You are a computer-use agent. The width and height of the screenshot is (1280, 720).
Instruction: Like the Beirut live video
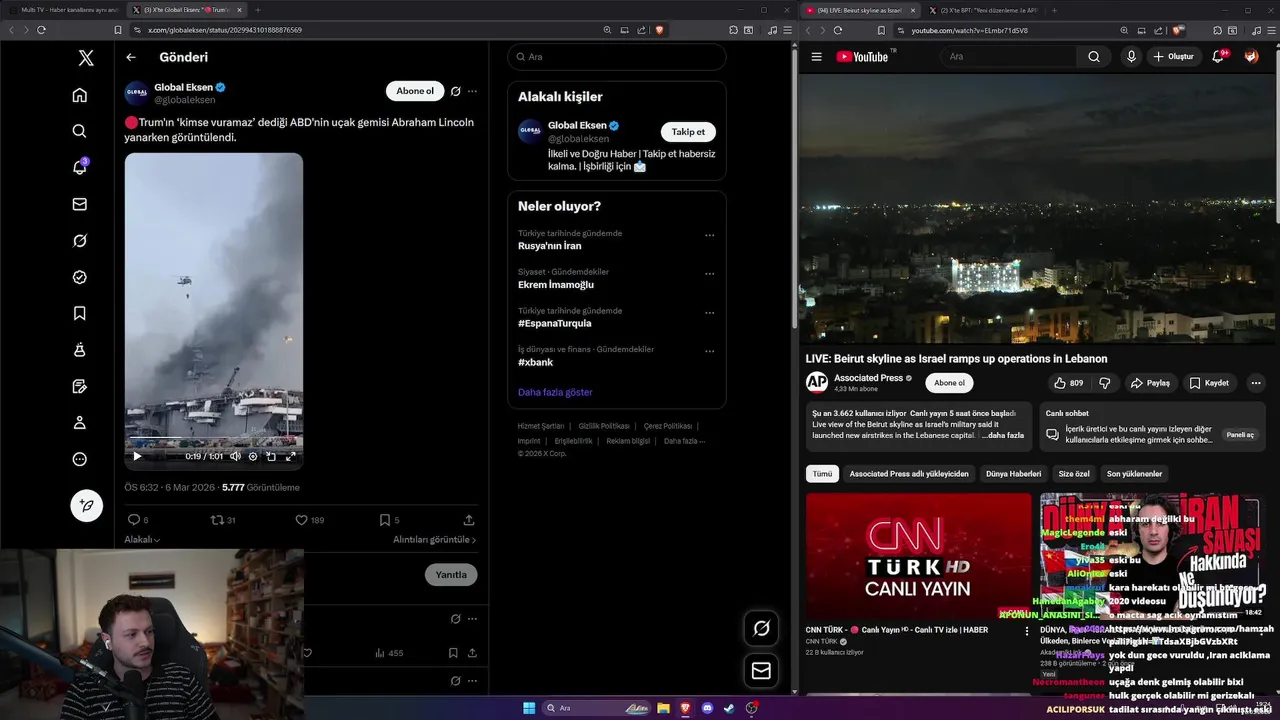(1068, 383)
